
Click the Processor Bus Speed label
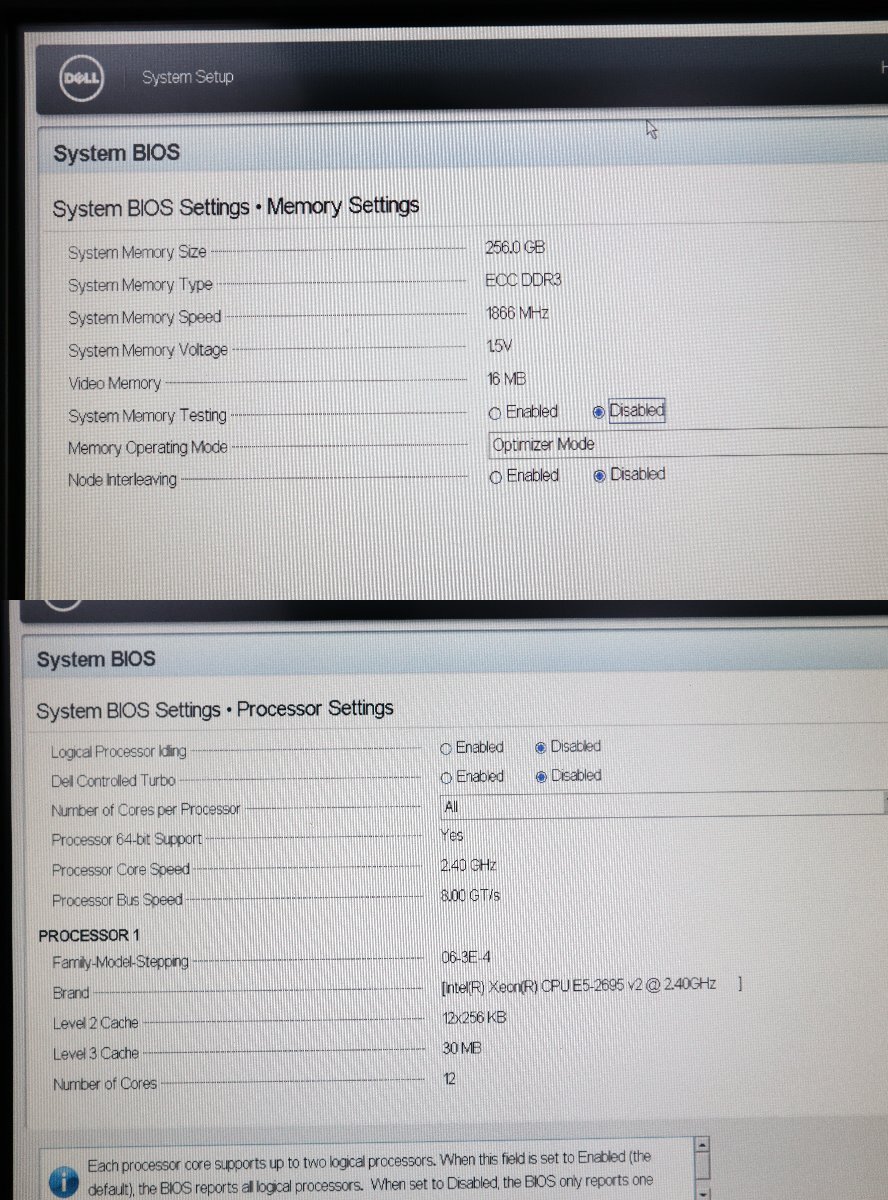pos(117,900)
